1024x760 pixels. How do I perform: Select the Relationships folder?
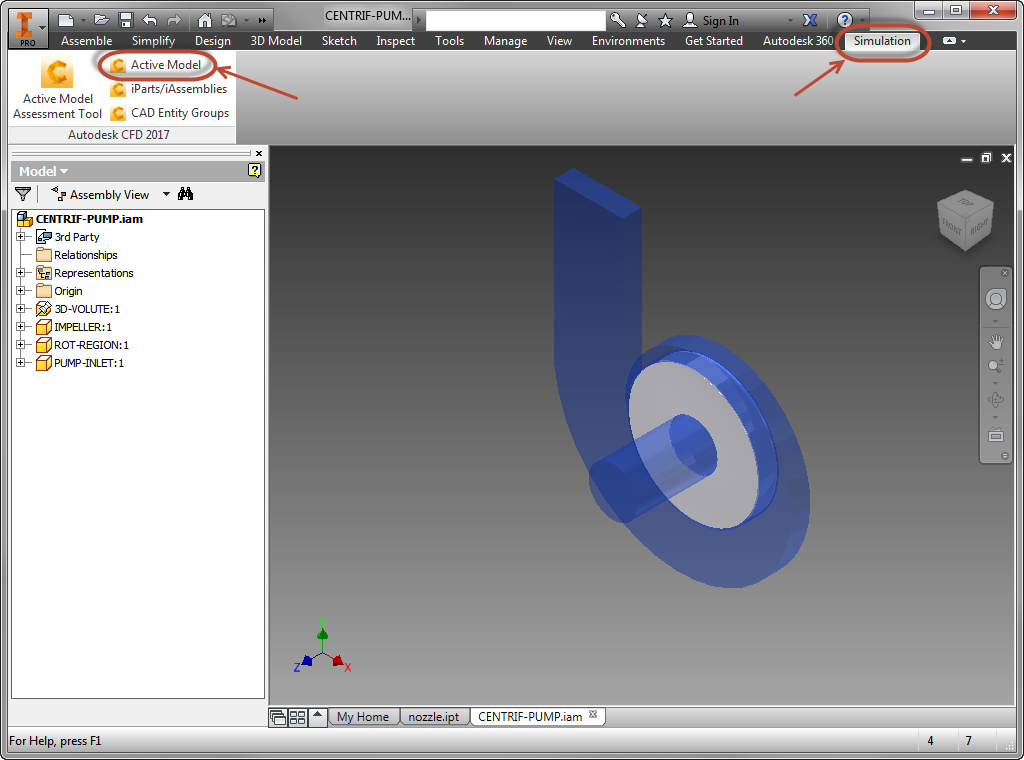pyautogui.click(x=86, y=255)
